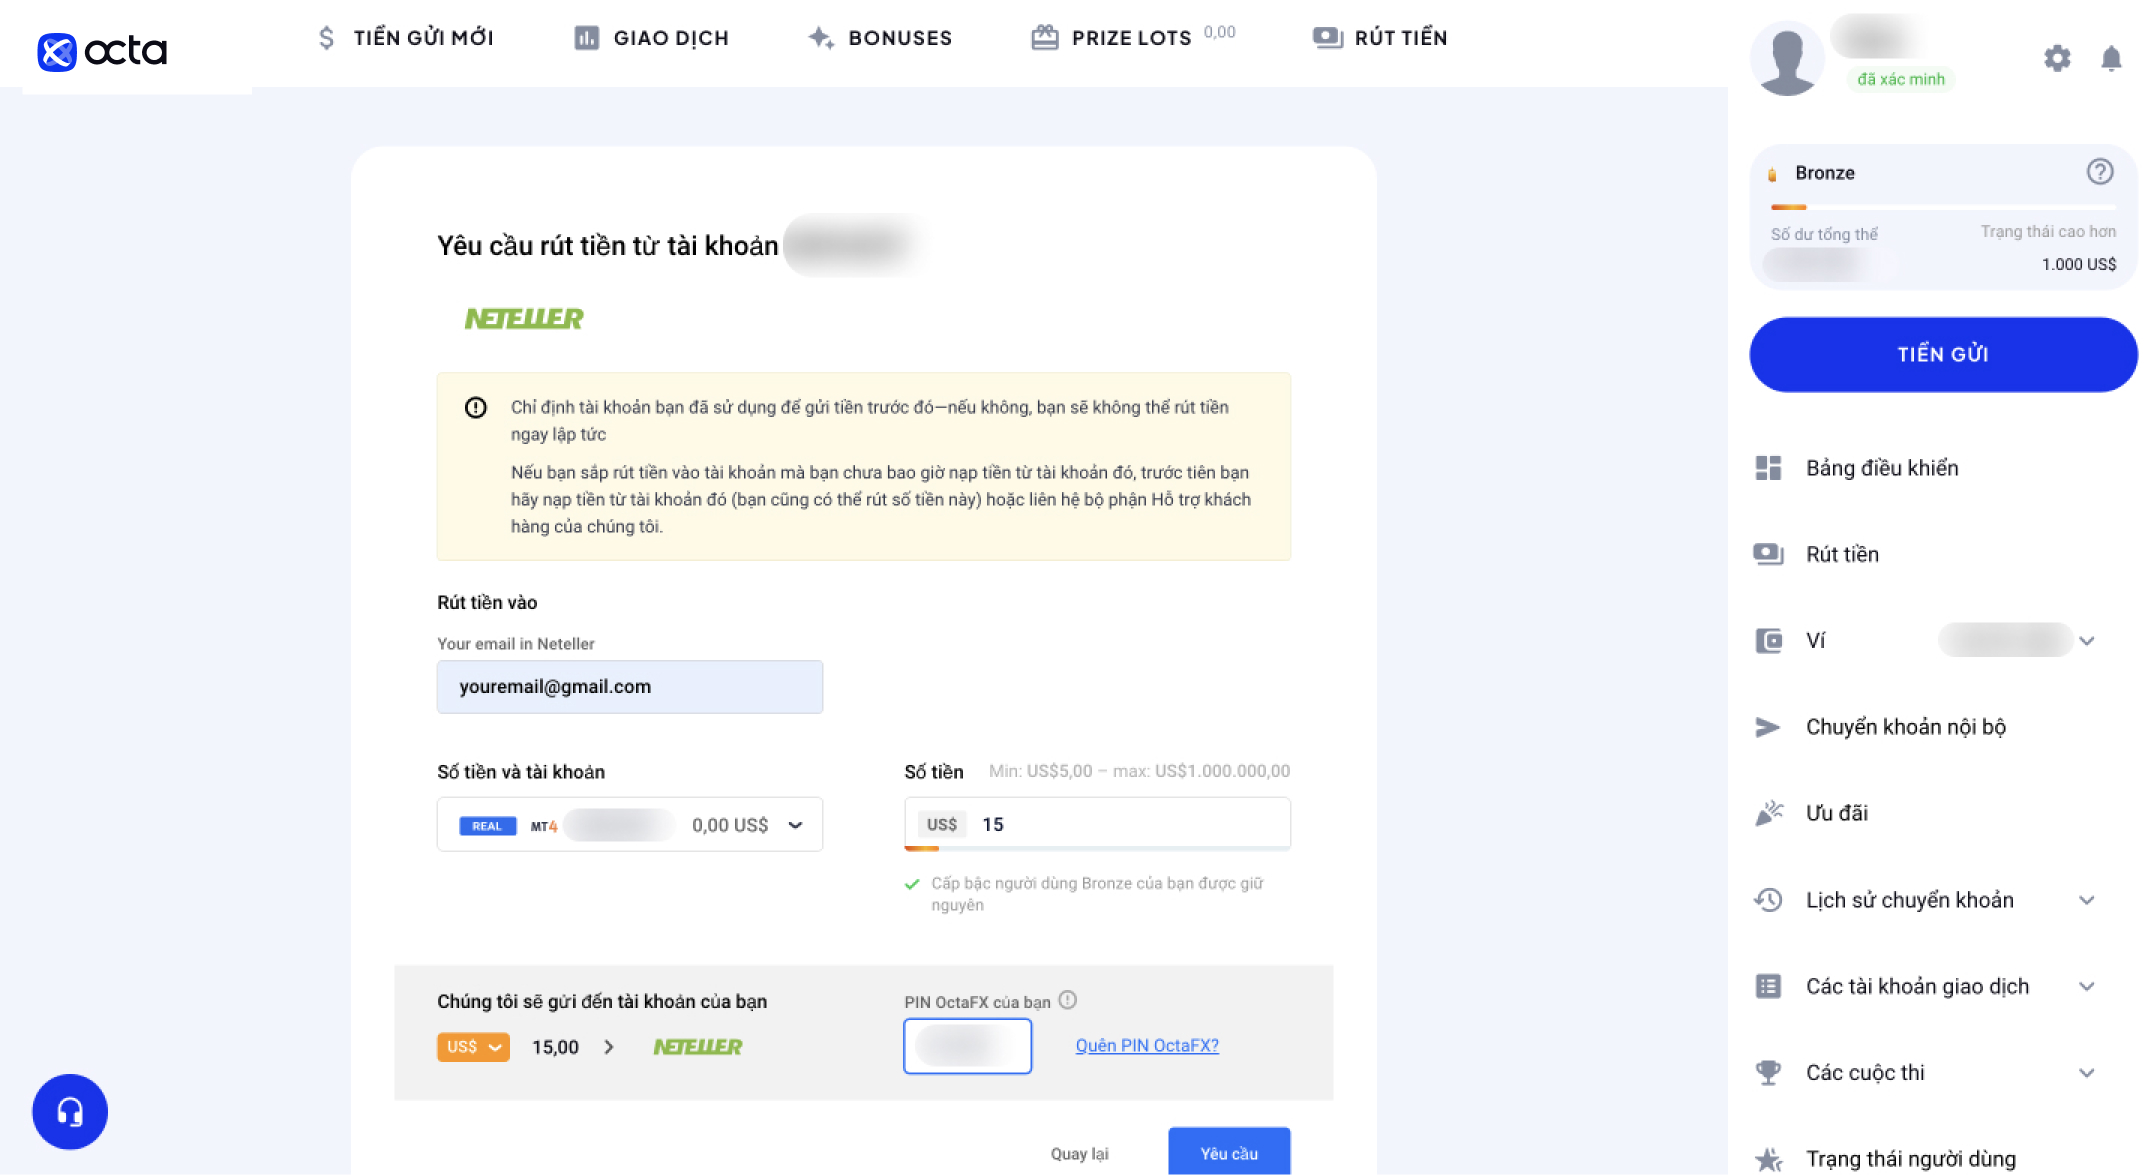Open the REAL MT4 account dropdown
The image size is (2144, 1175).
coord(630,824)
